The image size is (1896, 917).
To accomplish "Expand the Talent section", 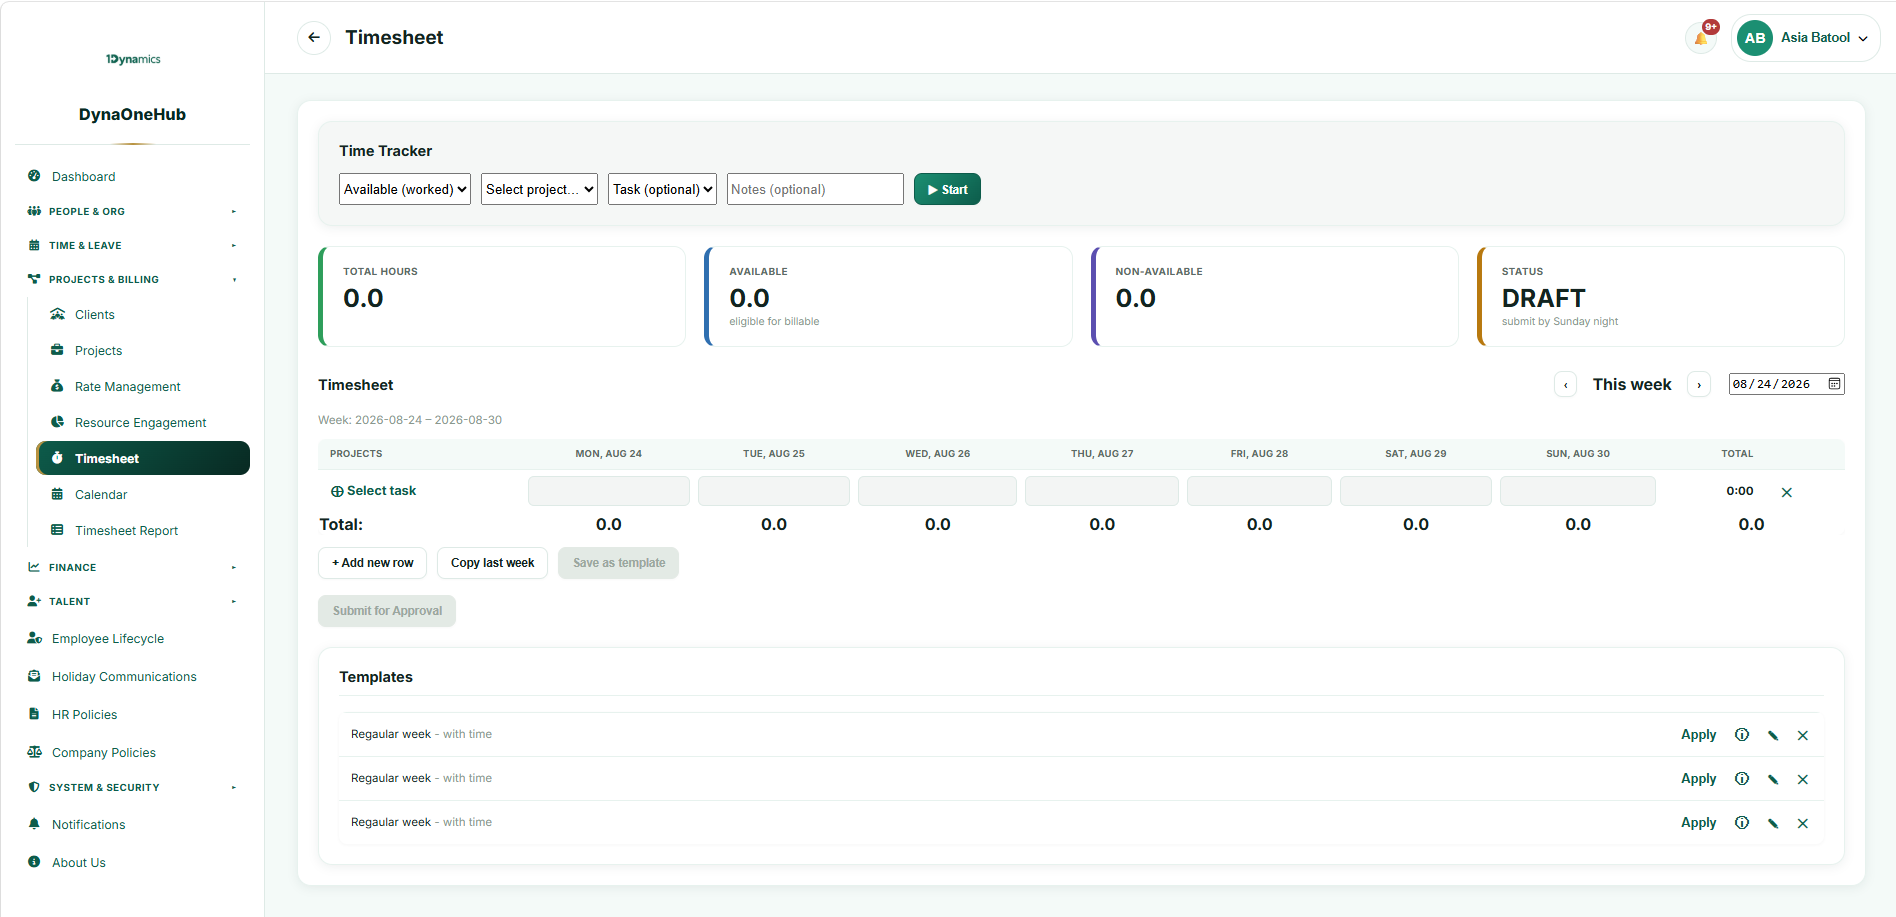I will (133, 601).
